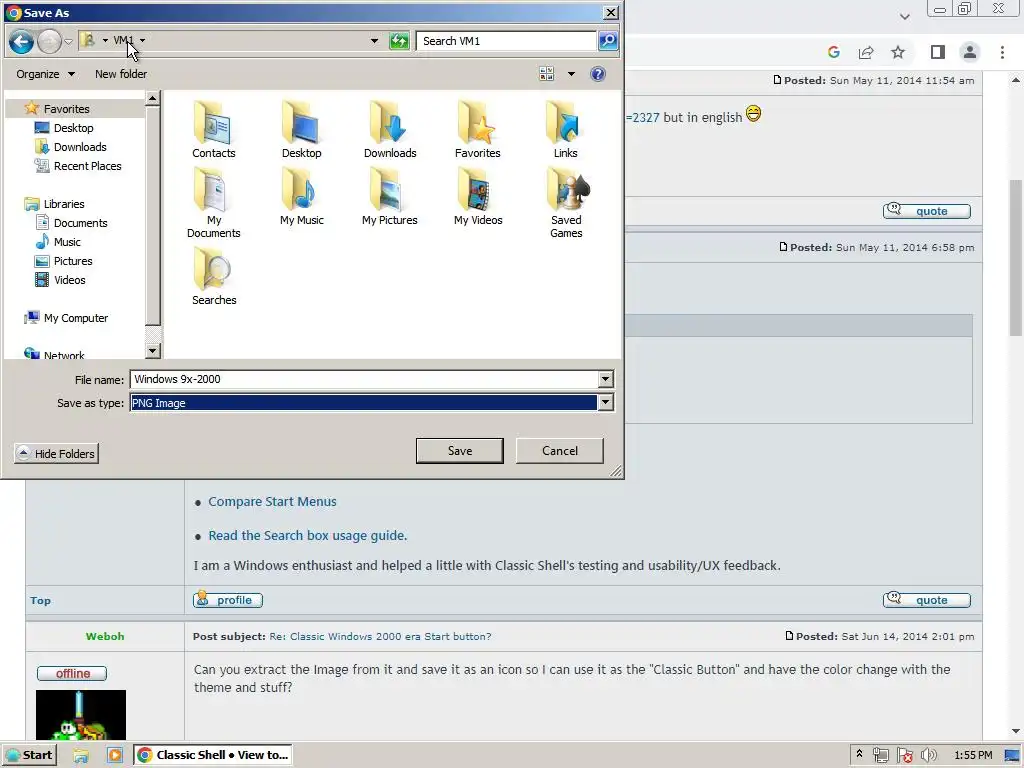
Task: Bookmark this page with the star icon
Action: [898, 52]
